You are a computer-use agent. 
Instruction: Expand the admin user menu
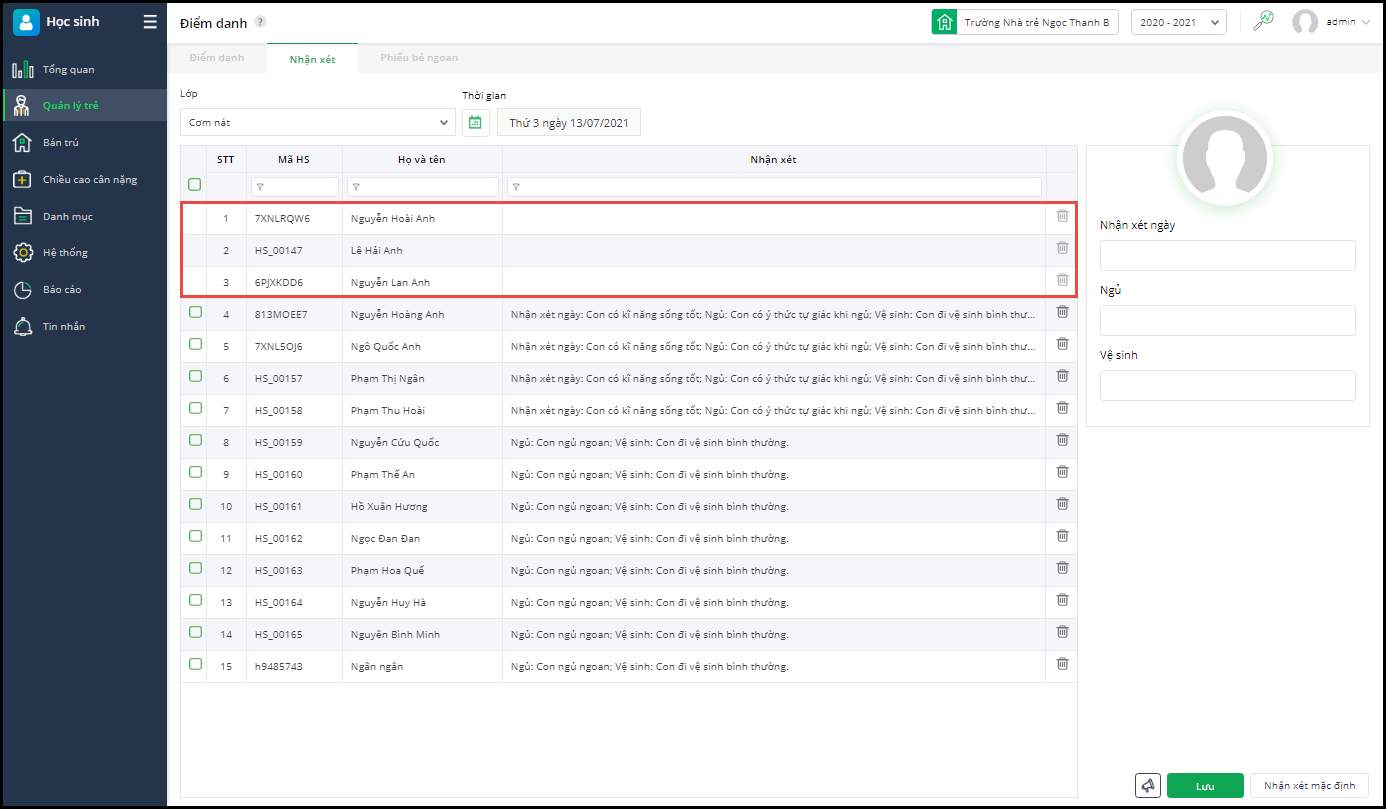click(x=1331, y=22)
